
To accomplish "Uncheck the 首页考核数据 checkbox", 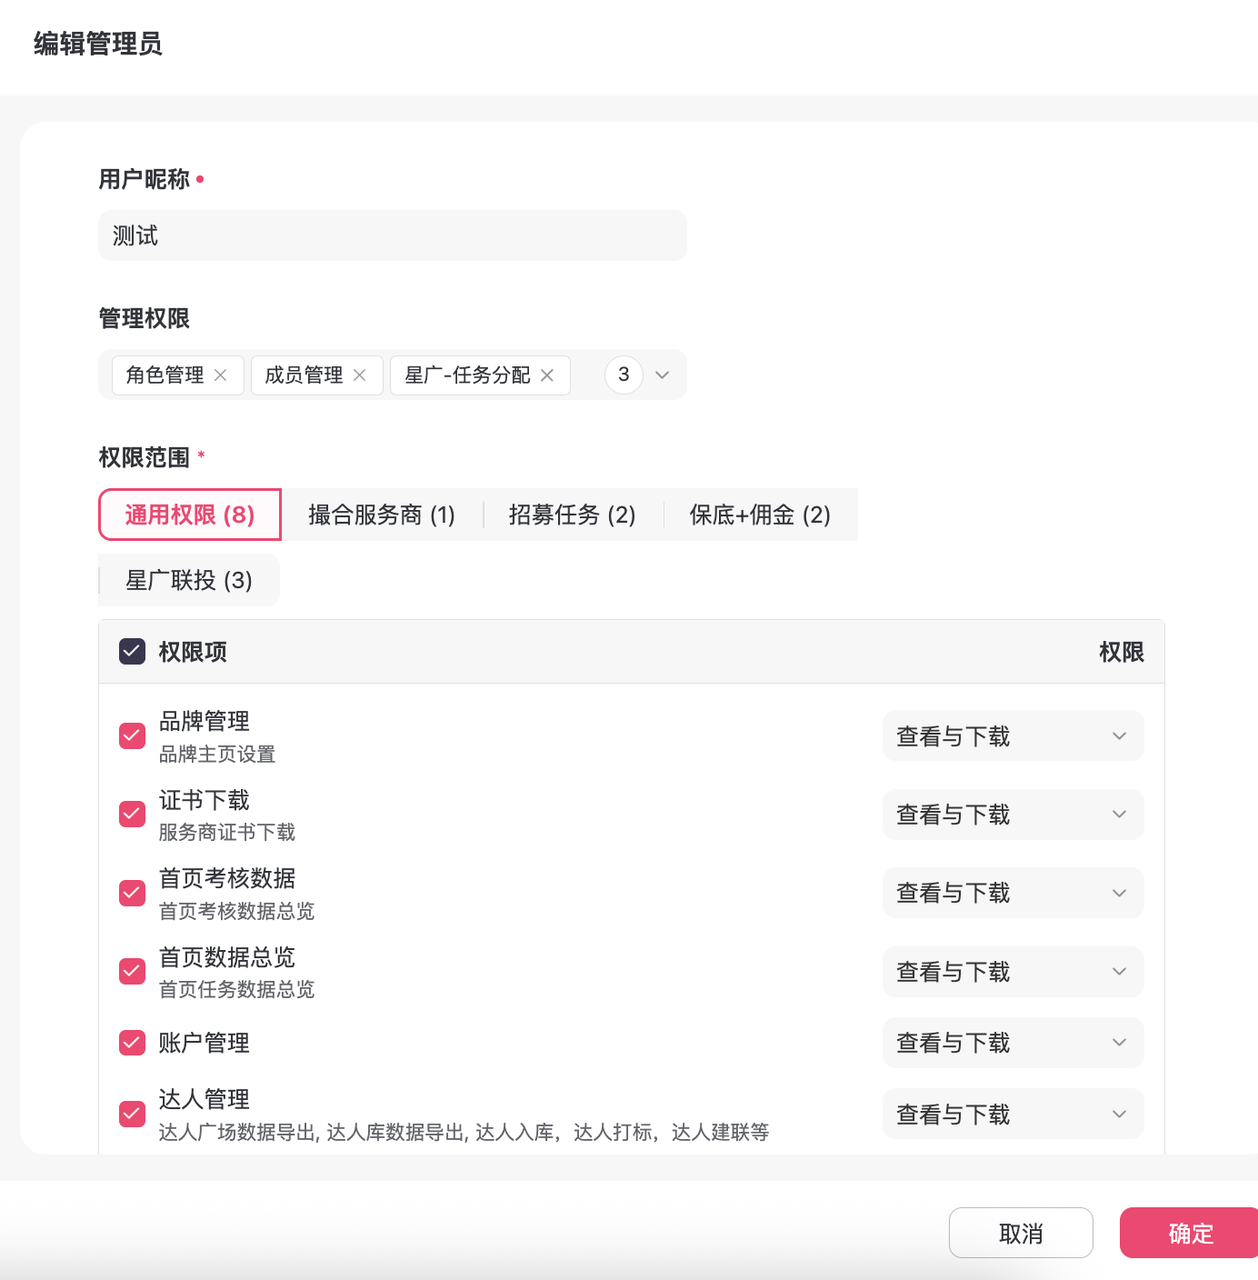I will click(132, 893).
